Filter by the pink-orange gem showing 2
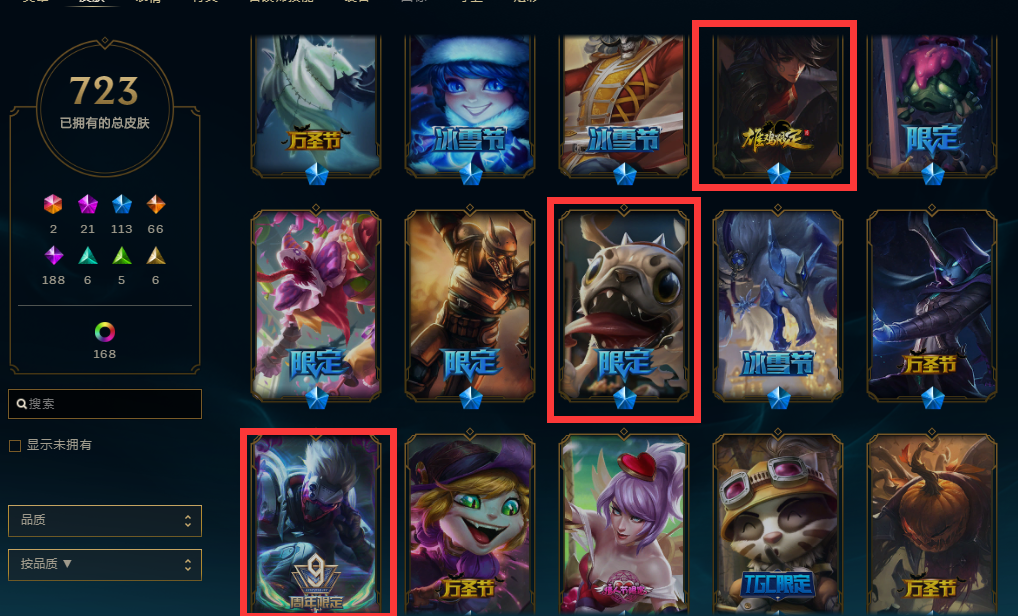The width and height of the screenshot is (1018, 616). (x=53, y=204)
